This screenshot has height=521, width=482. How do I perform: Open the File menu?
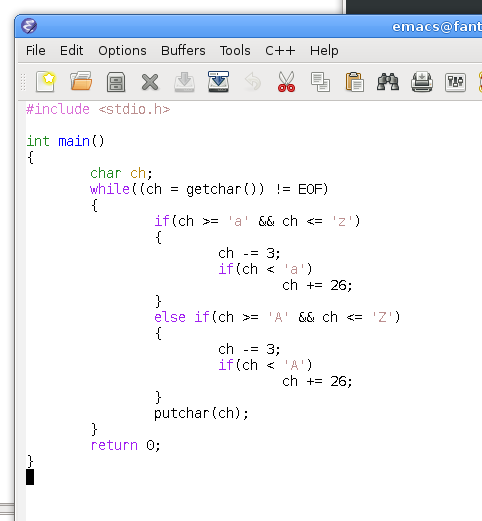[x=36, y=51]
